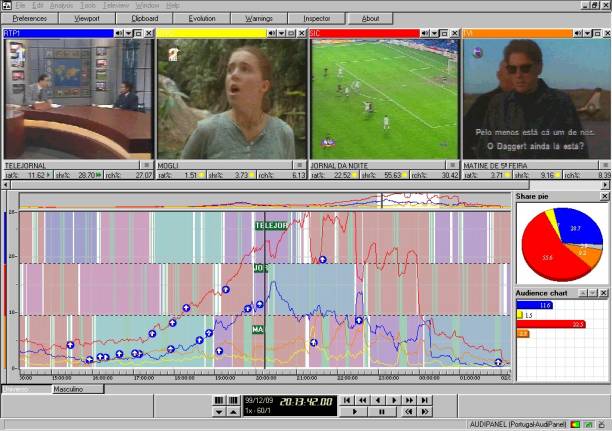Toggle speaker on yellow channel 2 panel
Image resolution: width=612 pixels, height=431 pixels.
point(271,34)
